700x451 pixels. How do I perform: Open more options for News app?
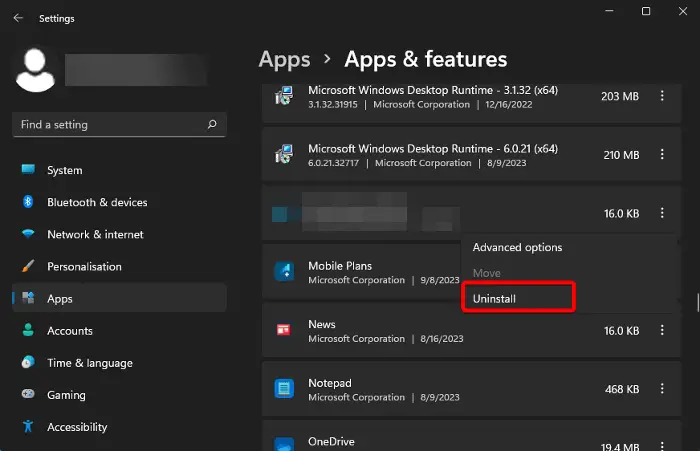(662, 330)
